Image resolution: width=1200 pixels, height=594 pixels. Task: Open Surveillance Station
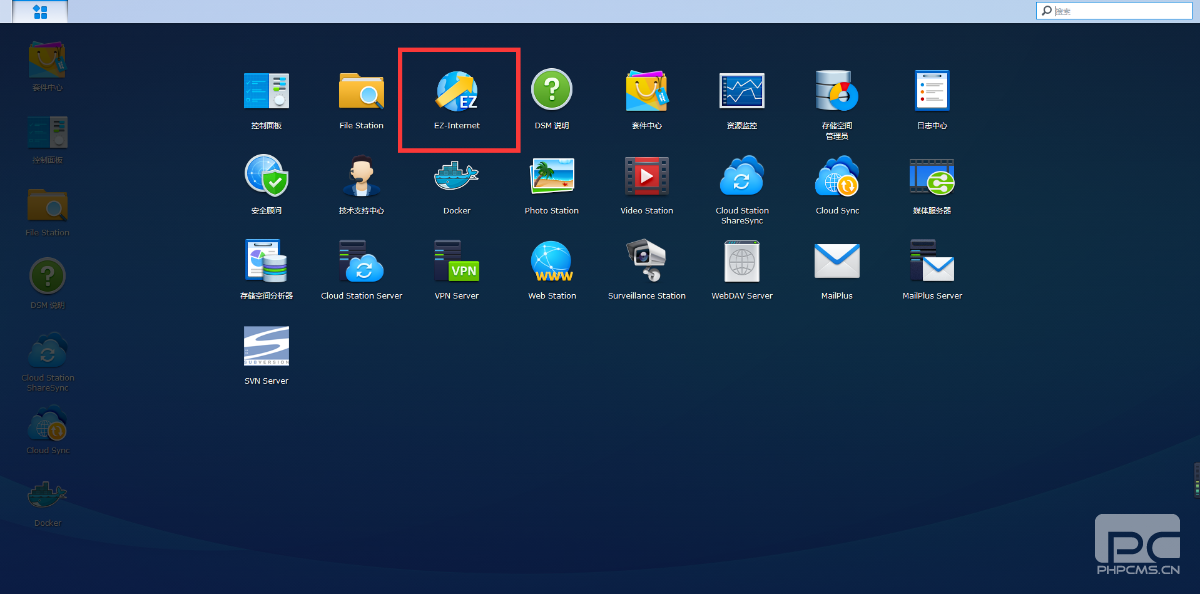646,261
